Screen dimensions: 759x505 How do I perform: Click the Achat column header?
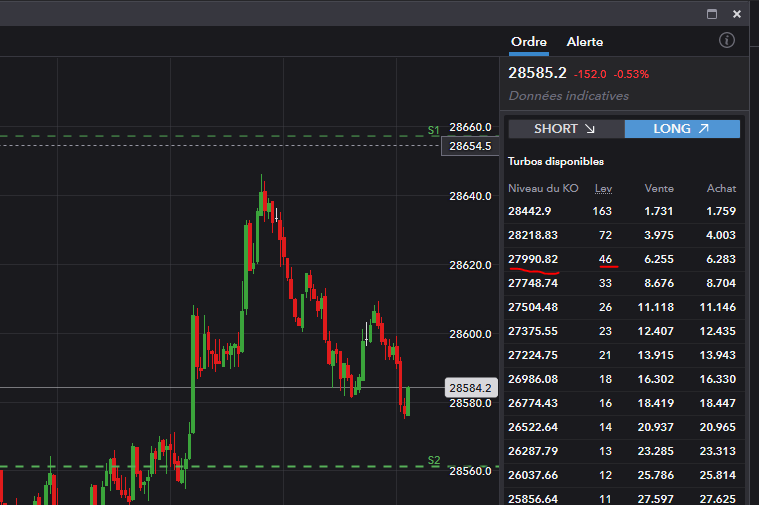[x=721, y=188]
